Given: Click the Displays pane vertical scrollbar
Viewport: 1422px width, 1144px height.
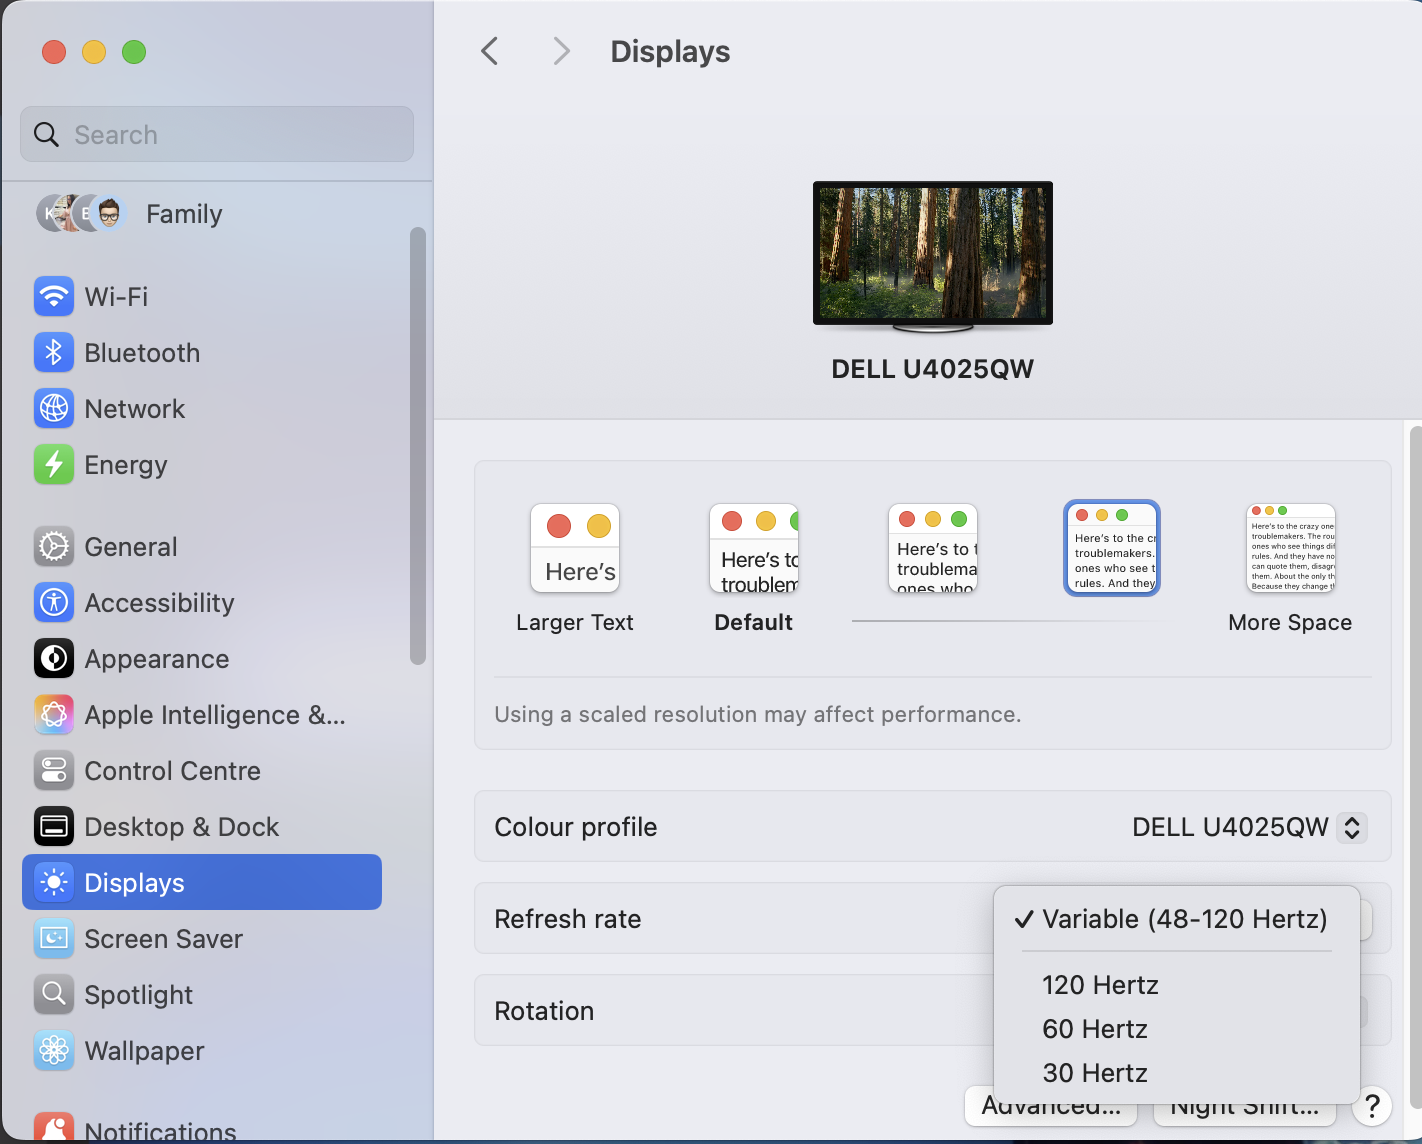Looking at the screenshot, I should pos(1415,766).
